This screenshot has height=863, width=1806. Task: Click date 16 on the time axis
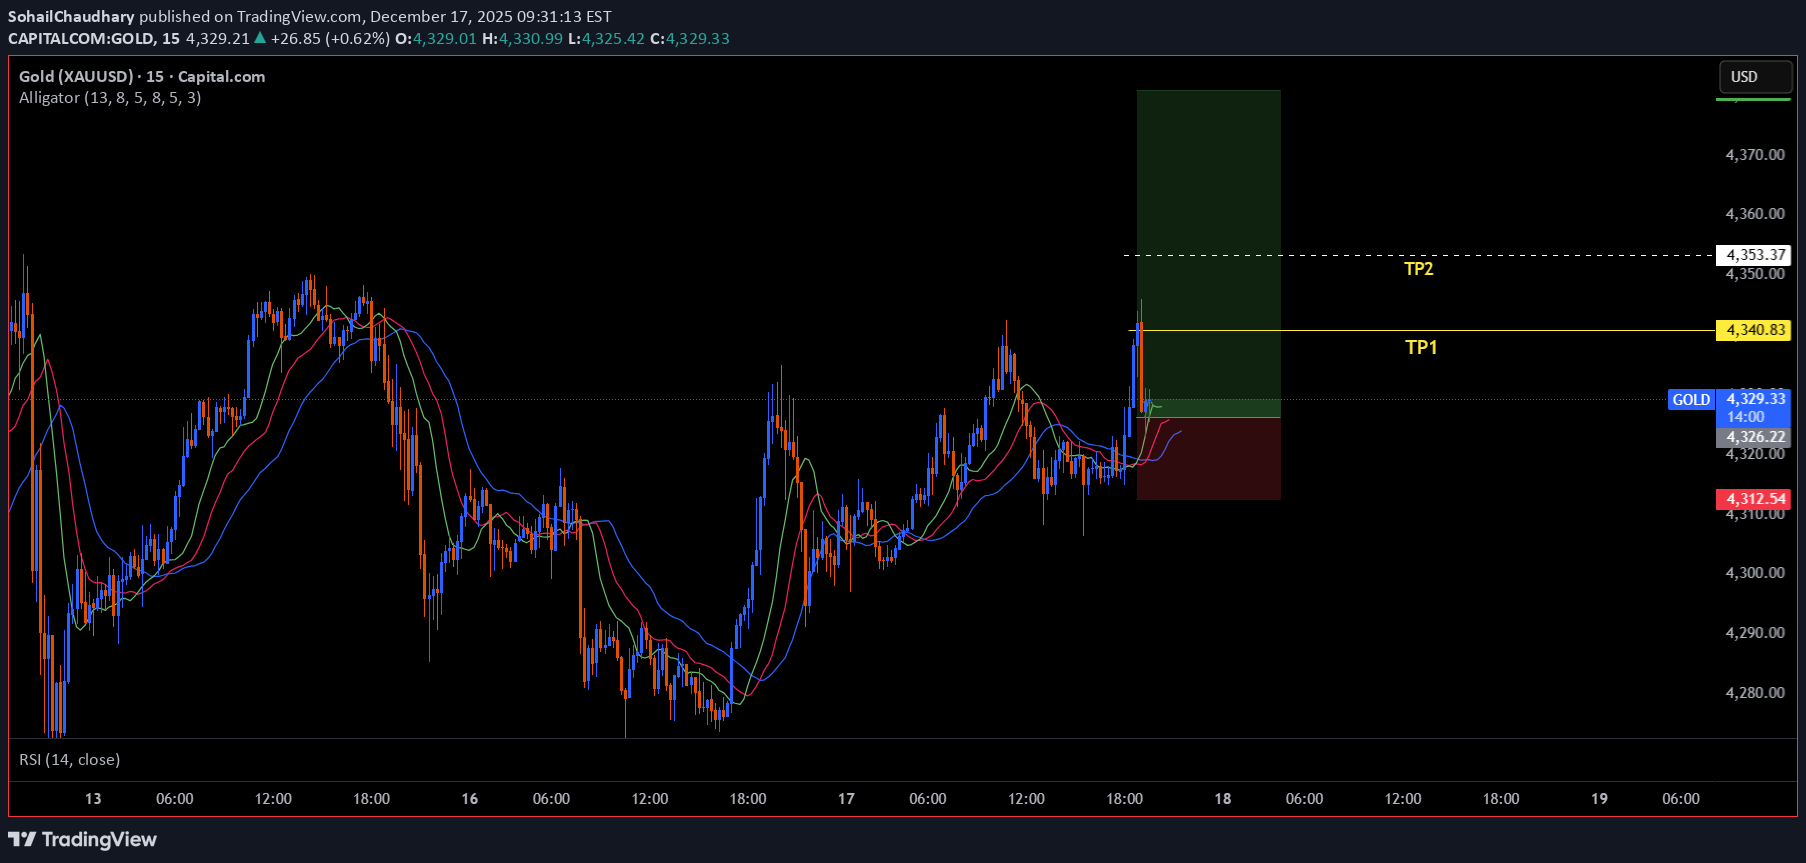click(469, 799)
